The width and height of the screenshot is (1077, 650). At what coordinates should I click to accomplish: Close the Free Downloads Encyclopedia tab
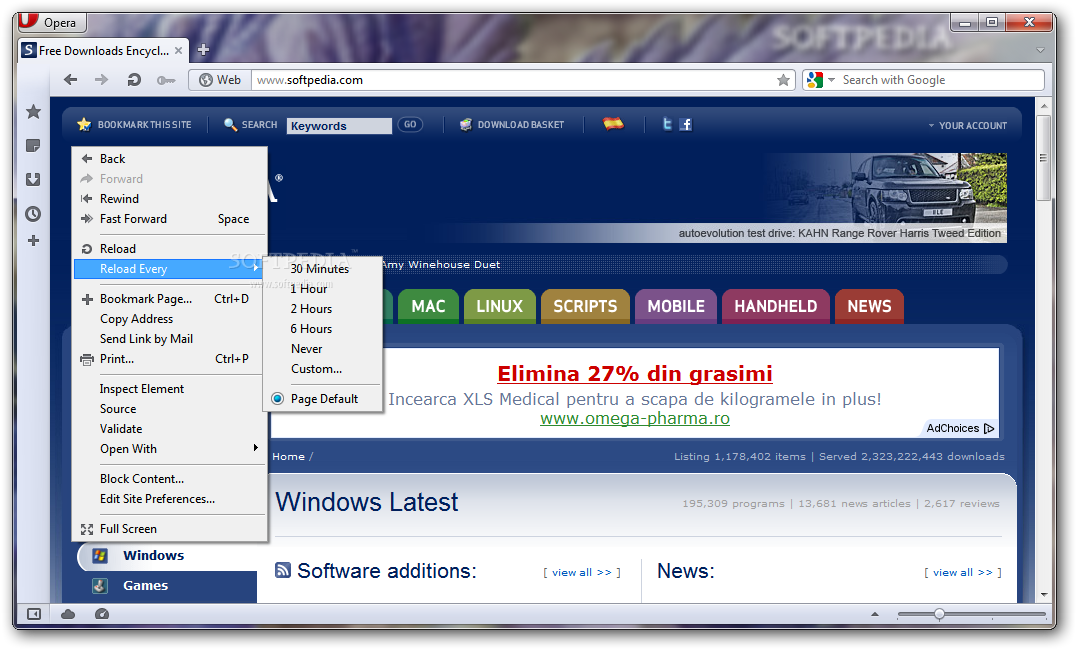[179, 50]
